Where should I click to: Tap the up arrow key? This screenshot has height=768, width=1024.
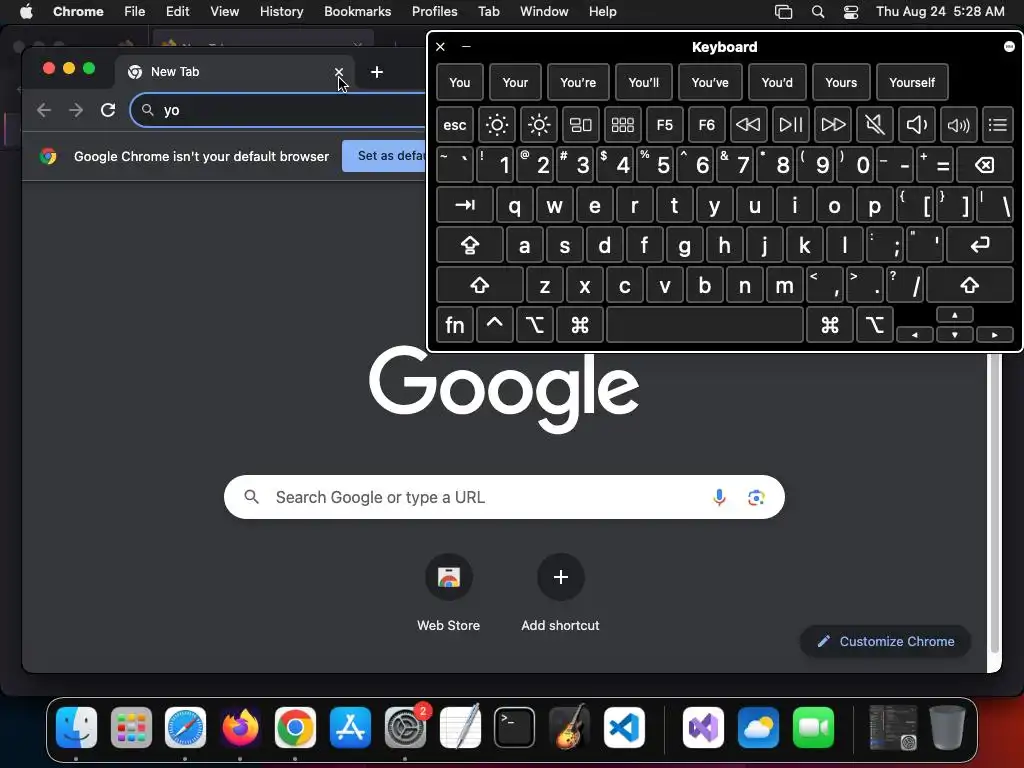pyautogui.click(x=955, y=315)
